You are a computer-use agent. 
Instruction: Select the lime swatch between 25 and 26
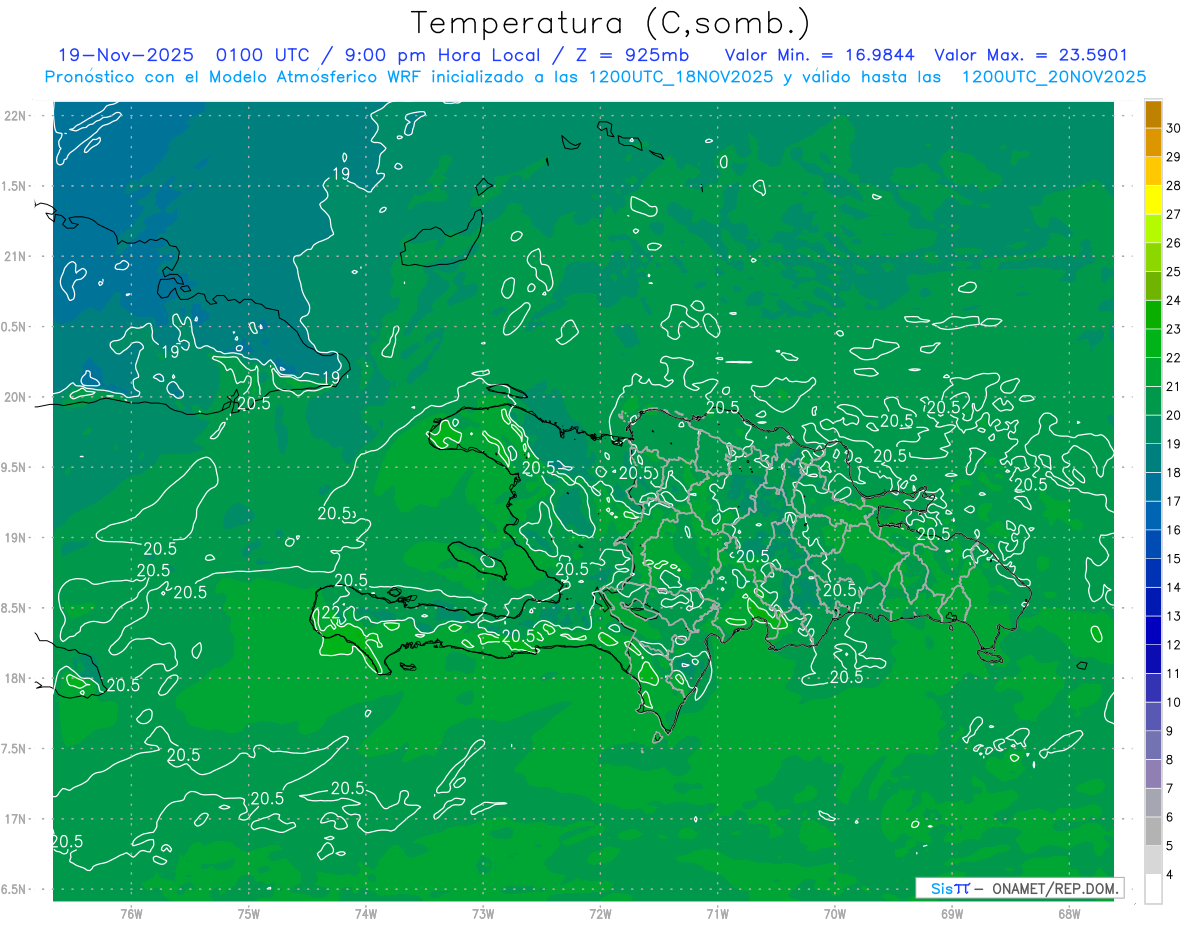(x=1154, y=257)
